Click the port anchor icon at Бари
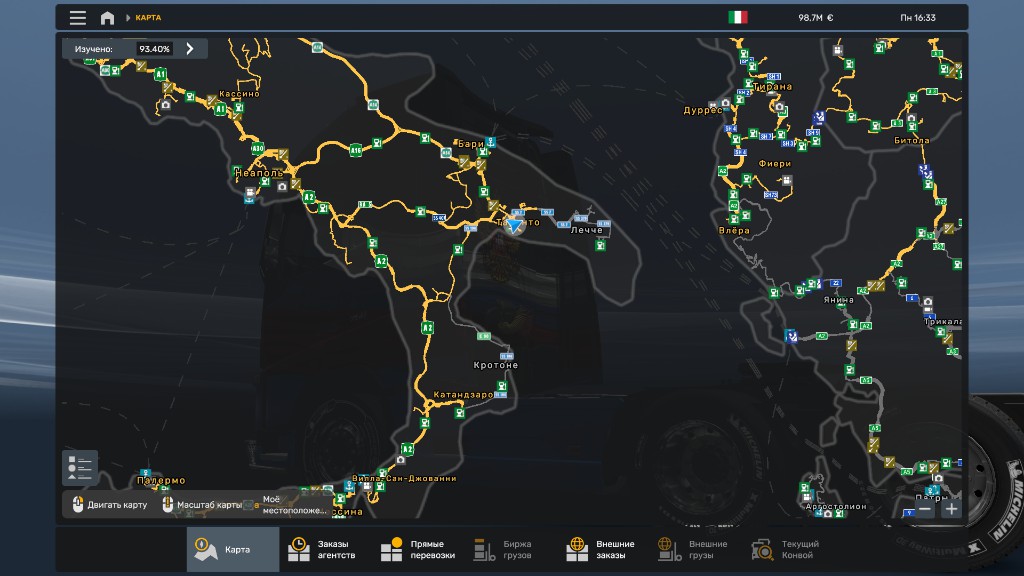Image resolution: width=1024 pixels, height=576 pixels. (490, 142)
